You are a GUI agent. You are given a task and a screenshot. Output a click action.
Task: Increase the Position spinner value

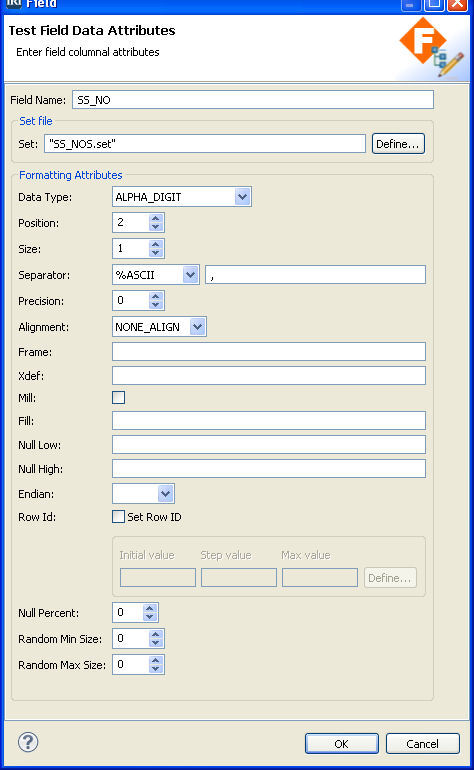pos(156,219)
